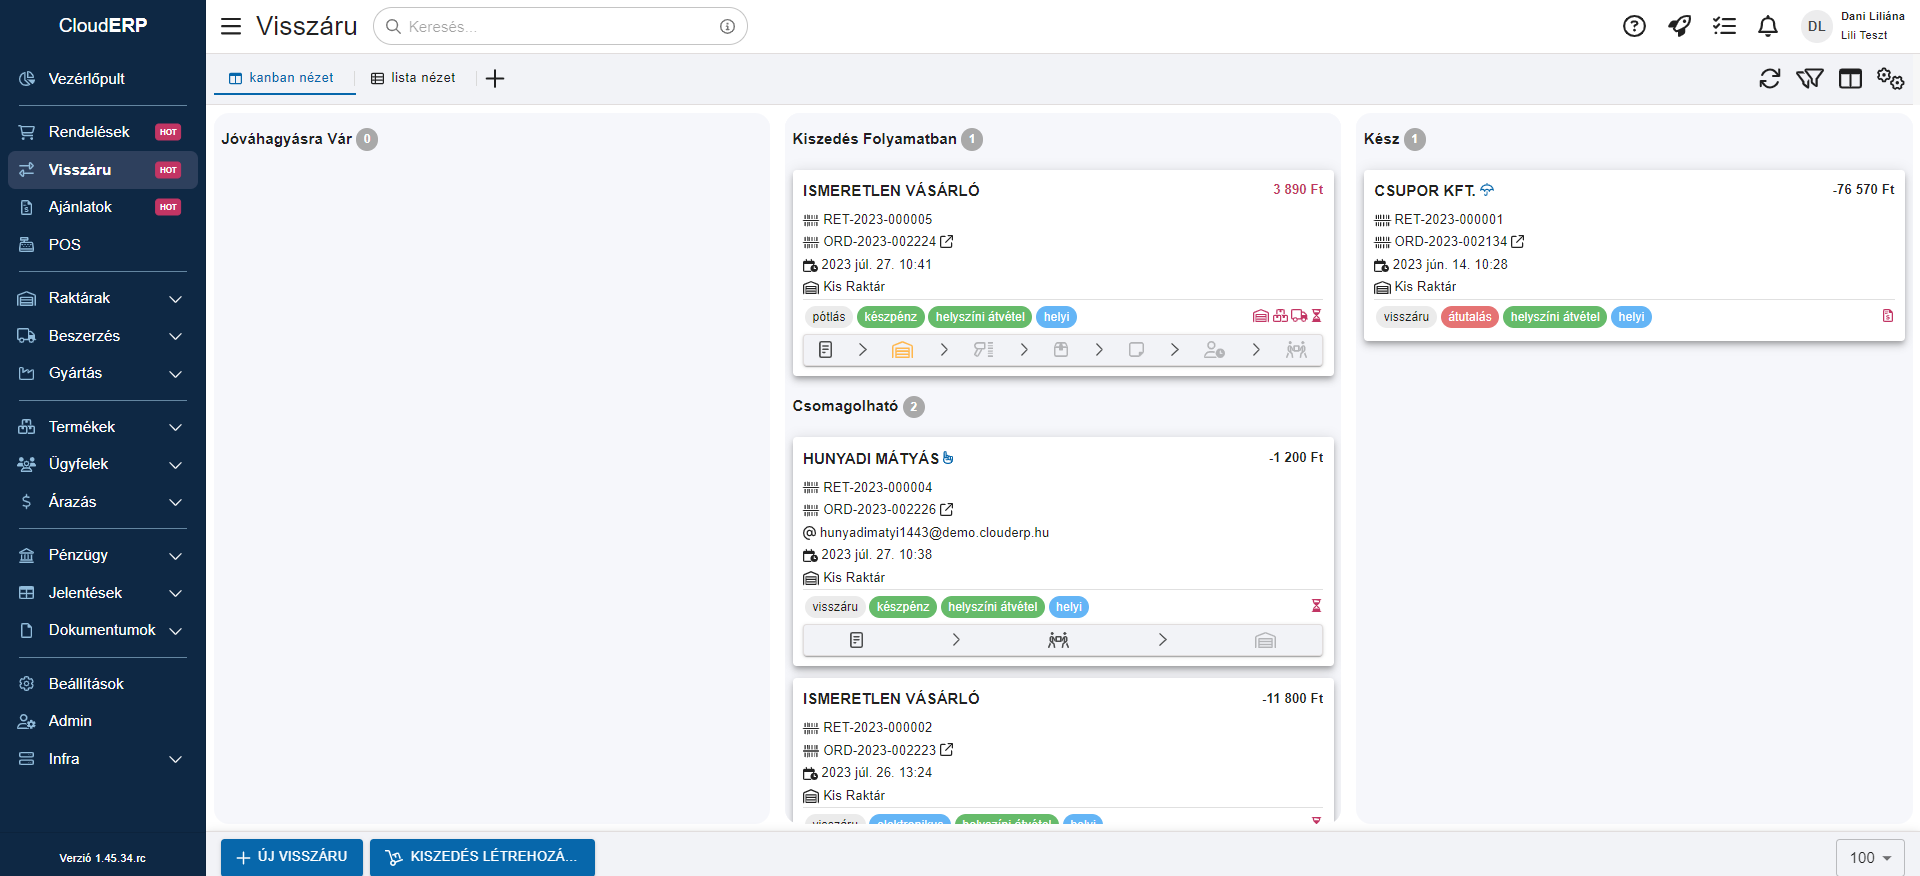Screen dimensions: 1920x876
Task: Click the ÚJ VISSZÁRU button
Action: [291, 857]
